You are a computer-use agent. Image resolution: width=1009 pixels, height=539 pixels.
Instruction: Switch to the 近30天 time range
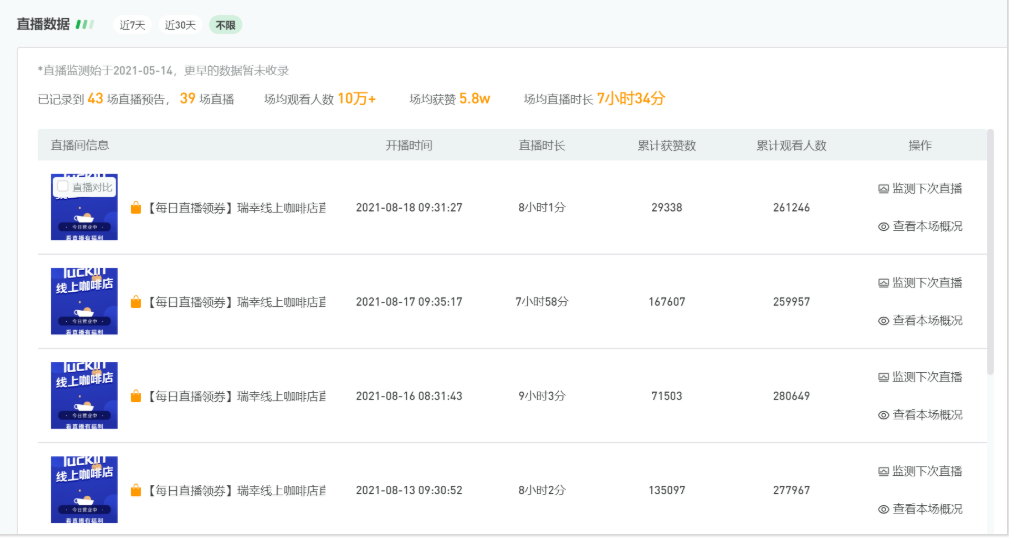[x=180, y=25]
